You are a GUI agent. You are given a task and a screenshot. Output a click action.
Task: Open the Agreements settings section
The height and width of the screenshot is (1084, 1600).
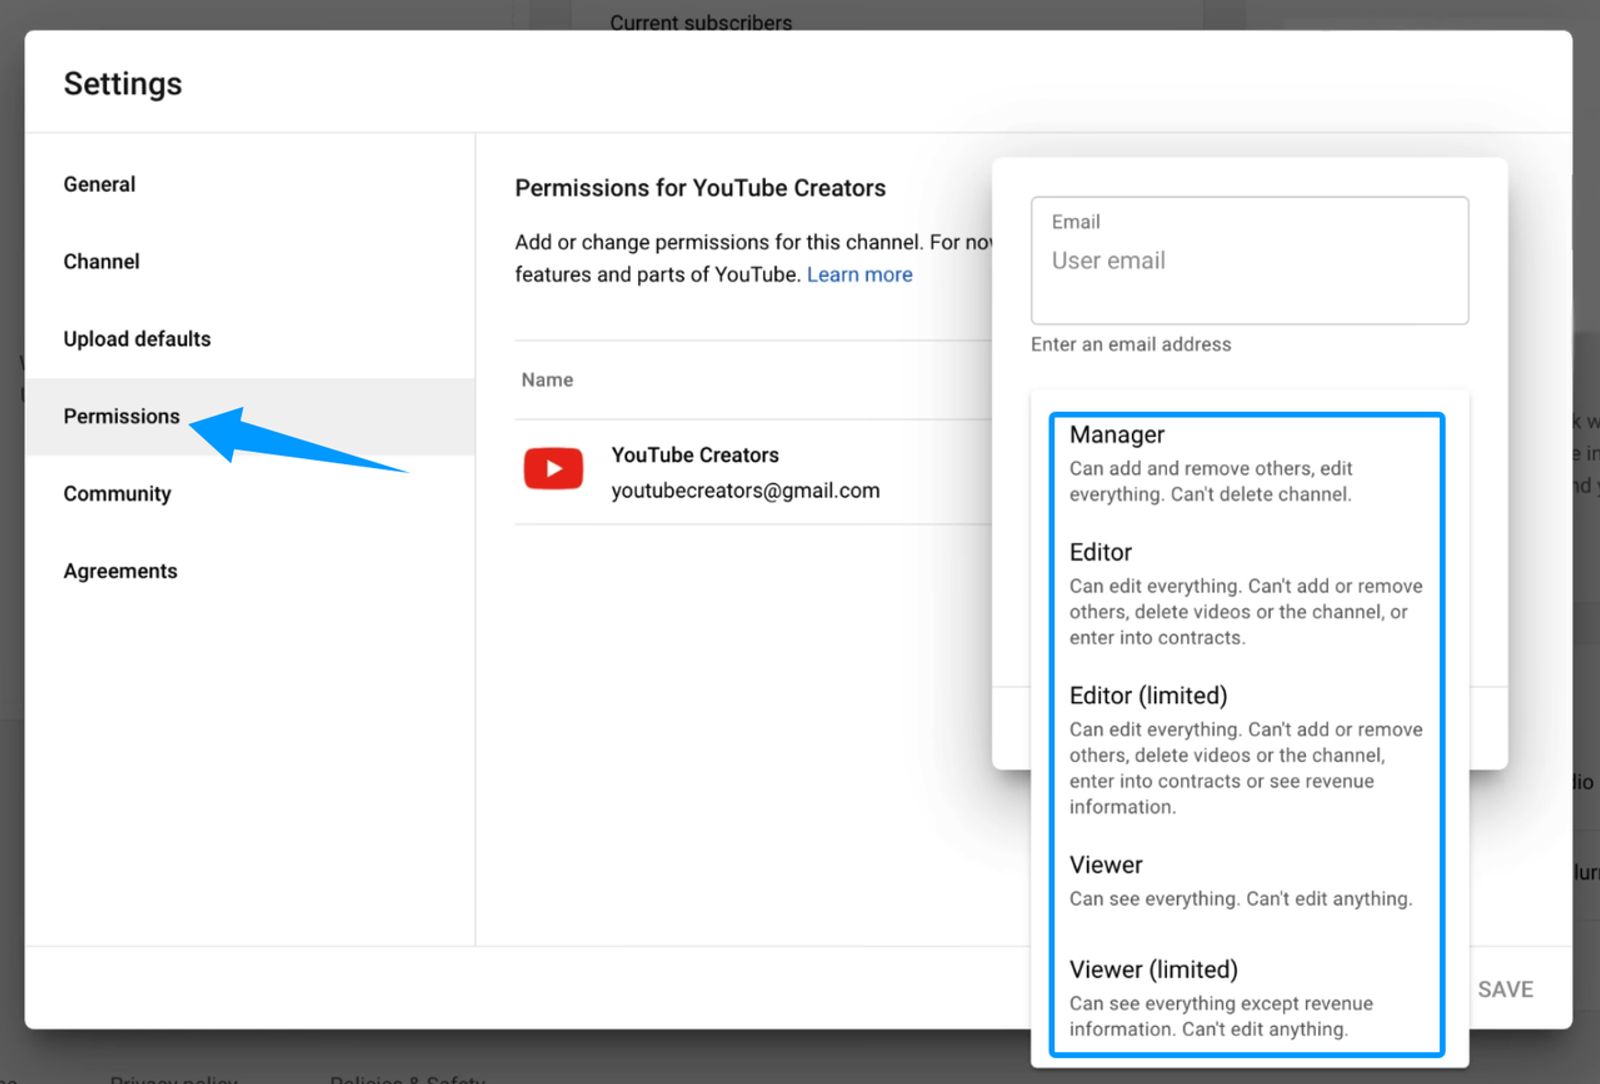click(x=120, y=571)
